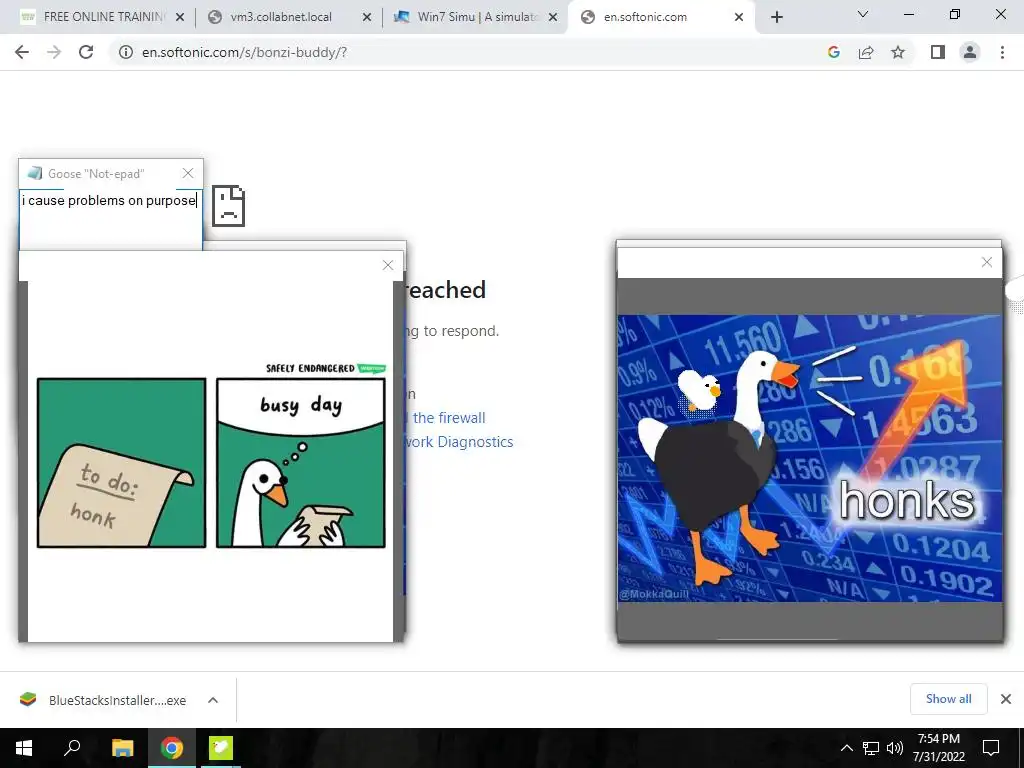The width and height of the screenshot is (1024, 768).
Task: Open the side panel icon
Action: 938,52
